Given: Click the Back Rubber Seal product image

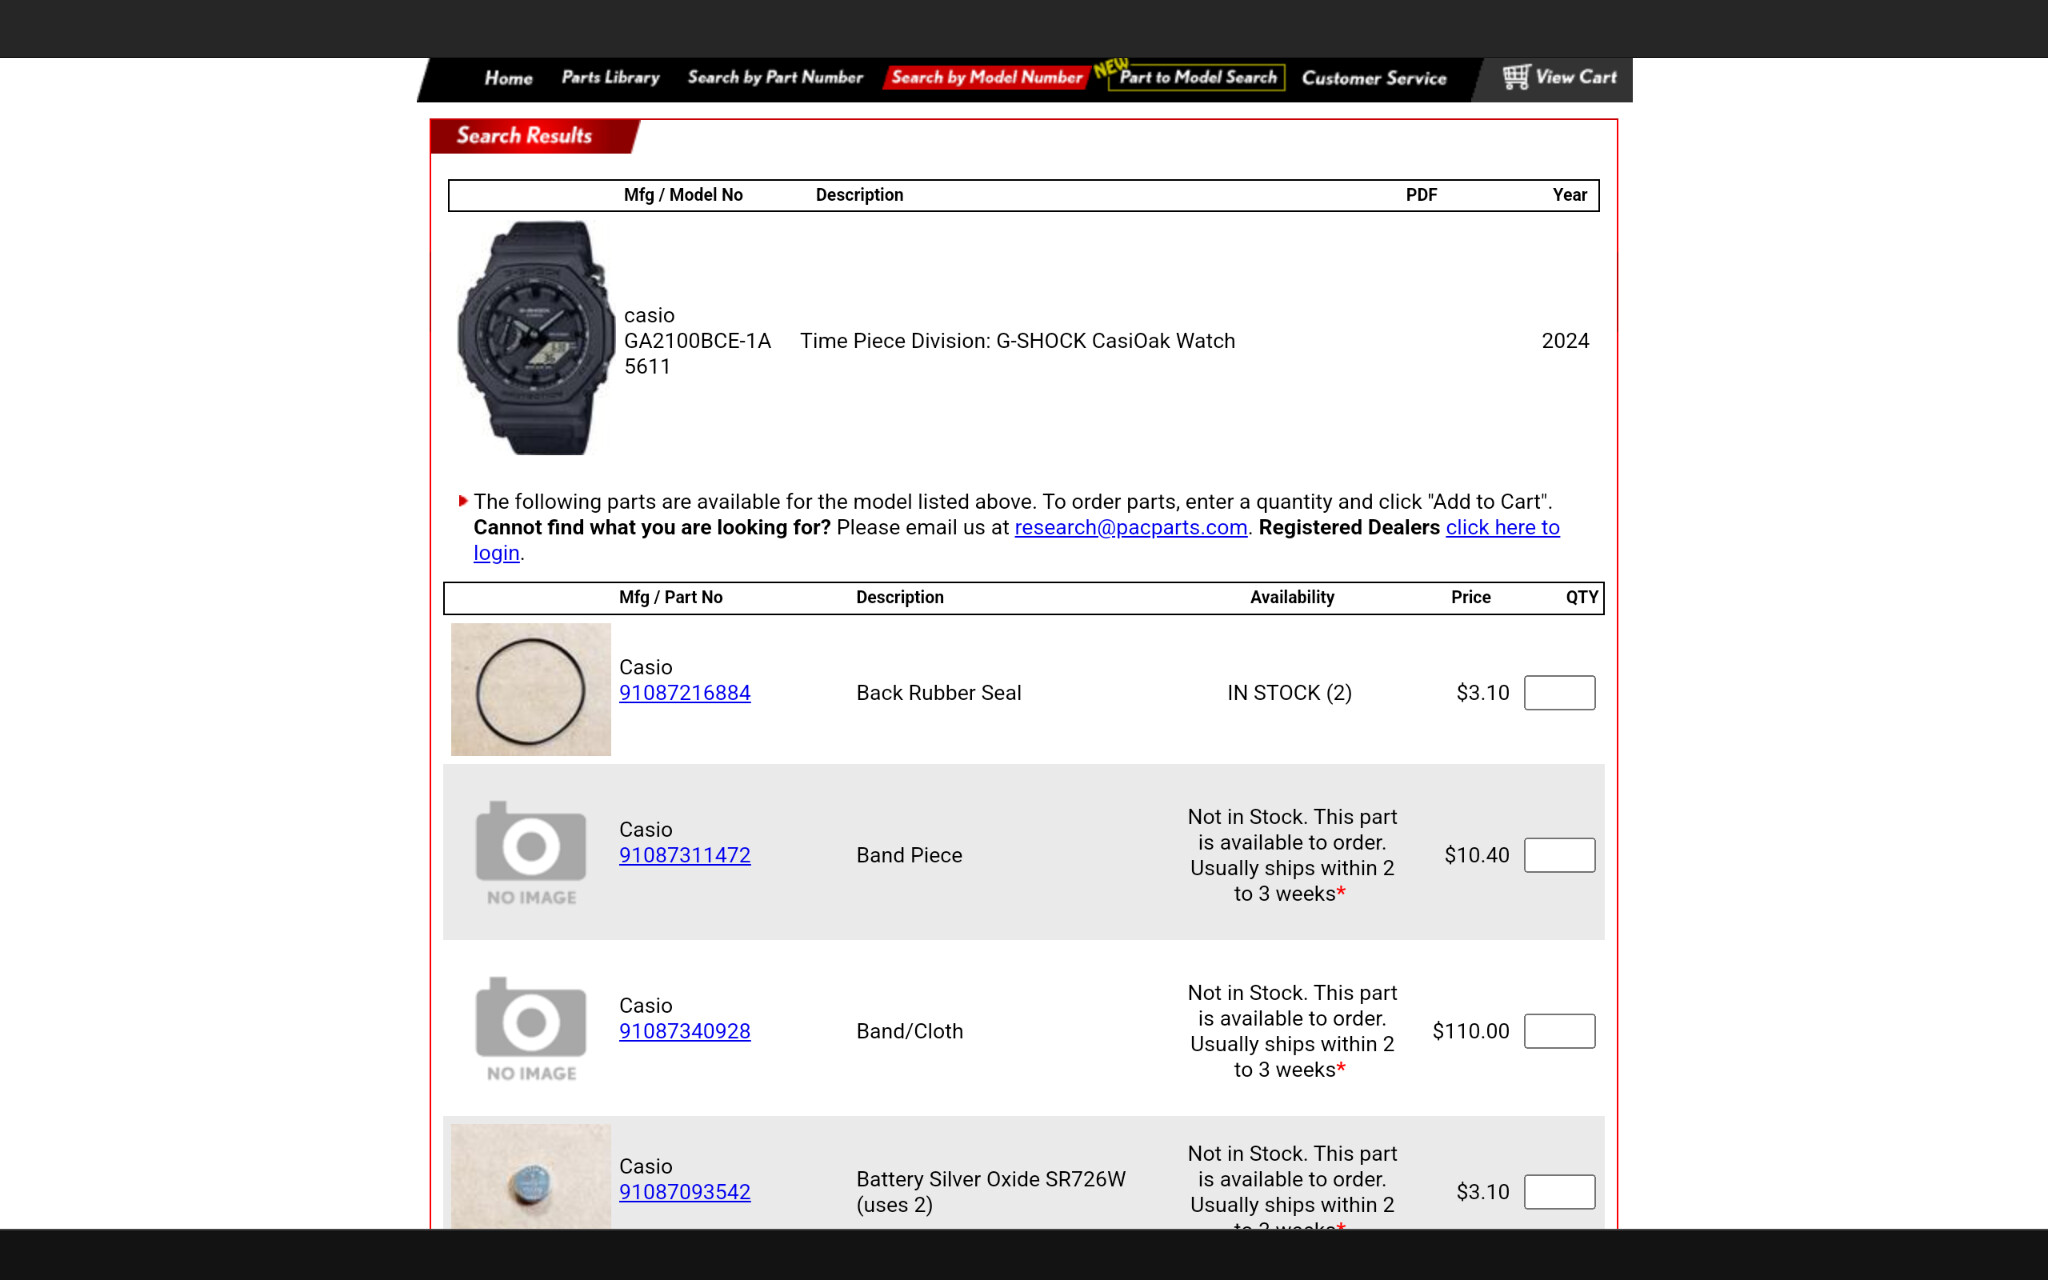Looking at the screenshot, I should click(531, 690).
